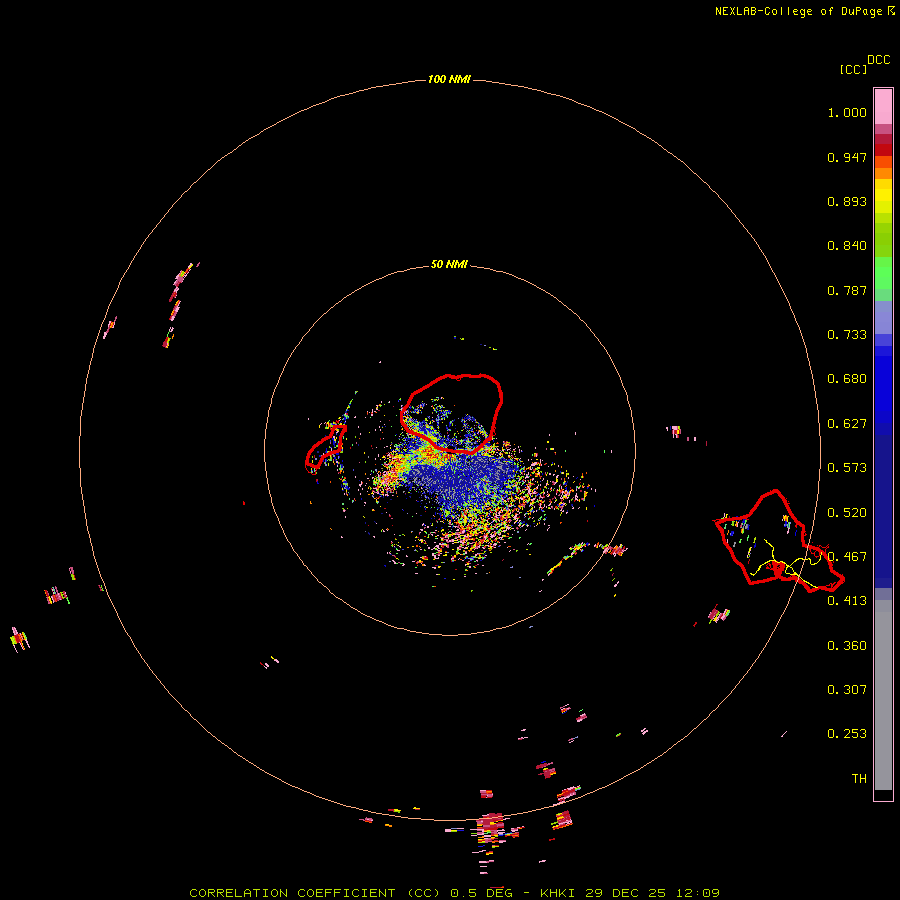Click the NEXLAB-College of DuPage credit text
The height and width of the screenshot is (900, 900).
pyautogui.click(x=798, y=11)
